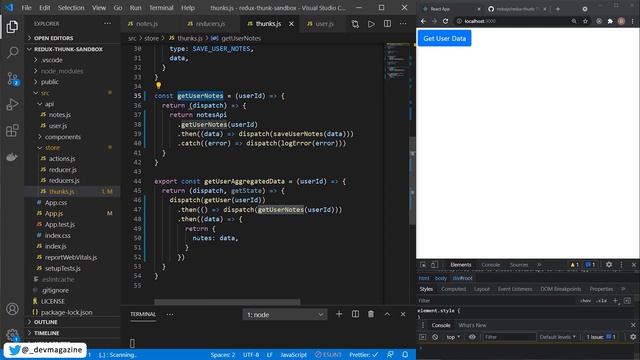Open the '1 Issue' link in console toolbar
This screenshot has width=640, height=360.
[x=601, y=337]
